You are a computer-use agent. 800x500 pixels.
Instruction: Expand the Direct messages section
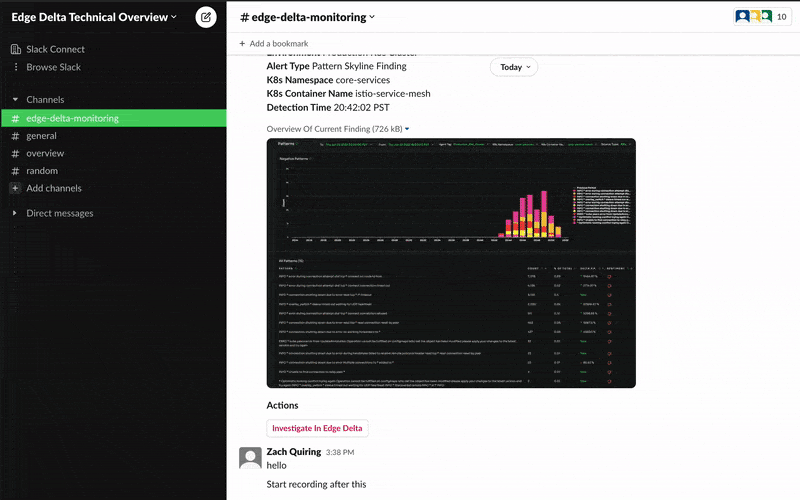point(15,213)
